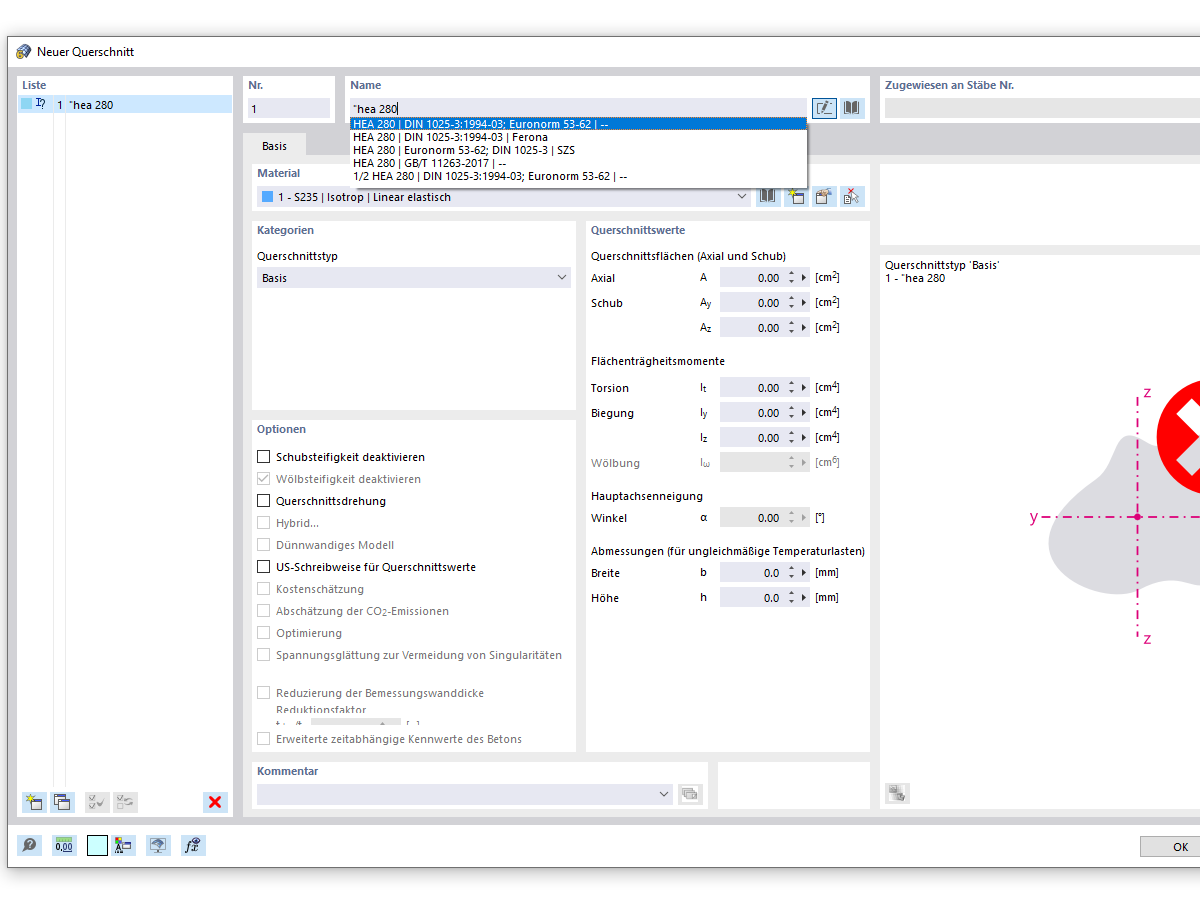Switch to the Basis tab
This screenshot has width=1200, height=900.
[x=274, y=146]
